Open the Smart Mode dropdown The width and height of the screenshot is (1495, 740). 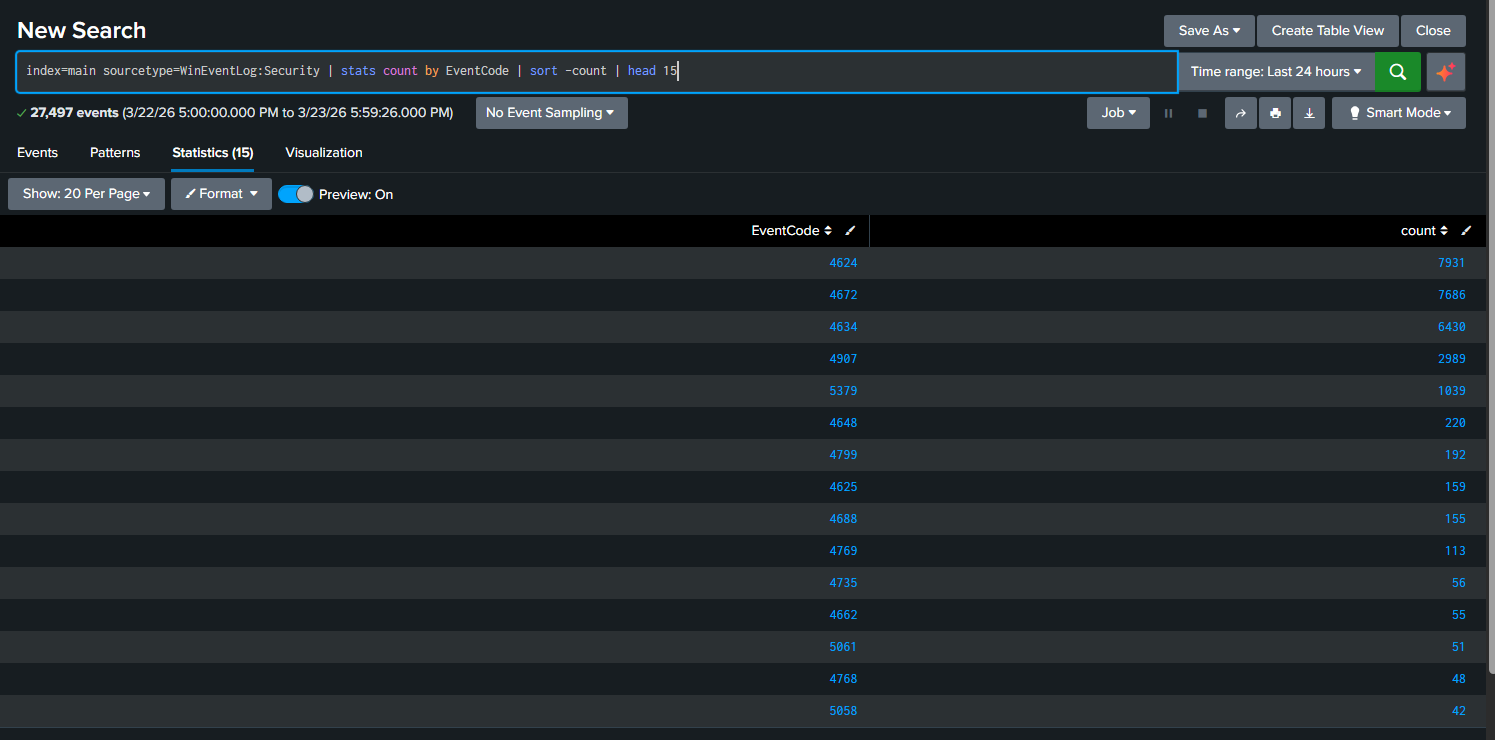pyautogui.click(x=1398, y=113)
